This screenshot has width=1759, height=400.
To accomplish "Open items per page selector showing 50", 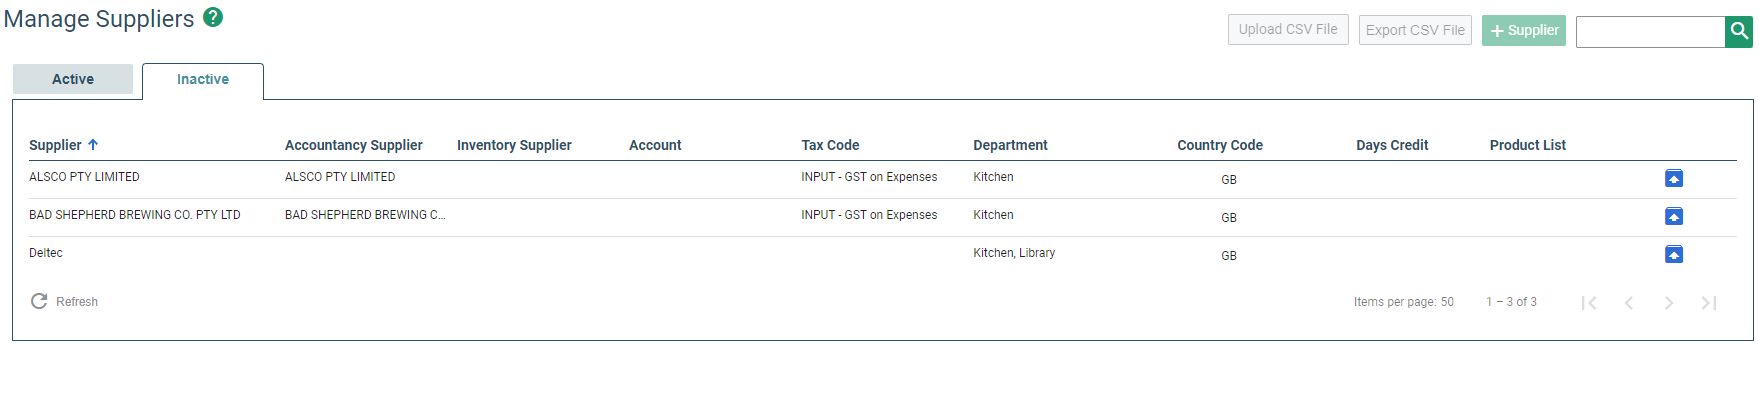I will (x=1447, y=301).
